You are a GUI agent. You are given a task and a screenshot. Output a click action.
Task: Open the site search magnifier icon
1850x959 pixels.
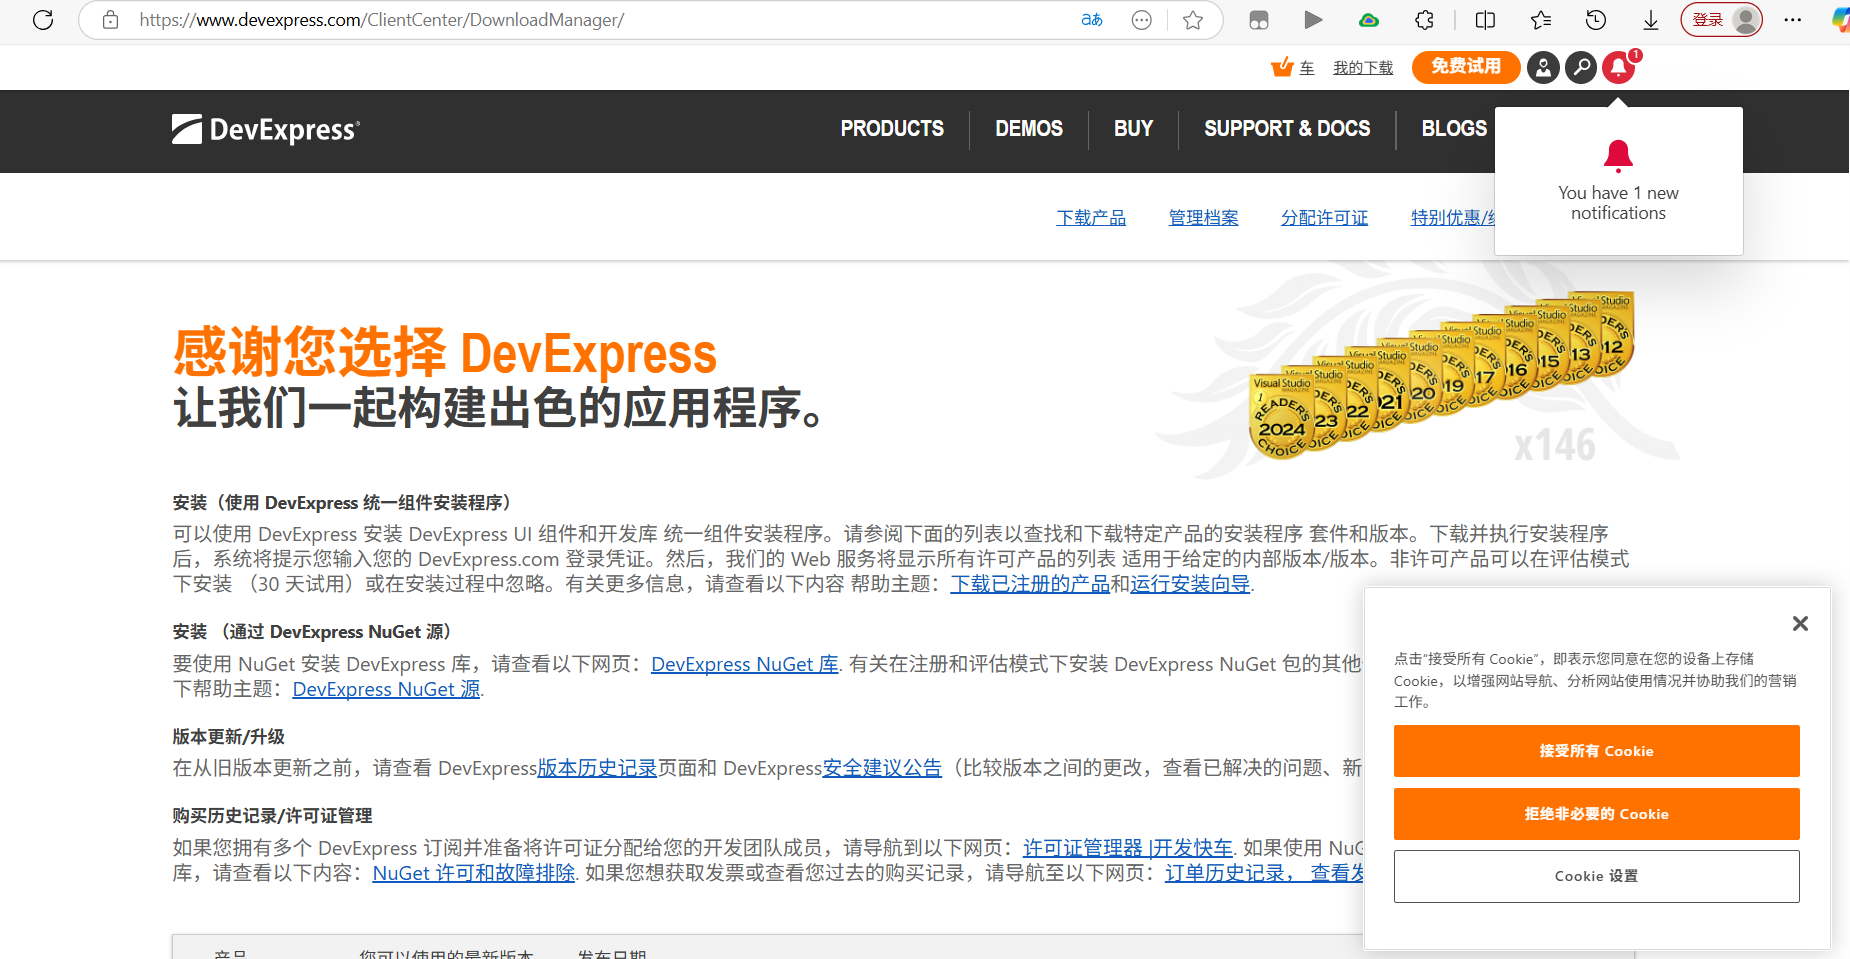pyautogui.click(x=1580, y=67)
